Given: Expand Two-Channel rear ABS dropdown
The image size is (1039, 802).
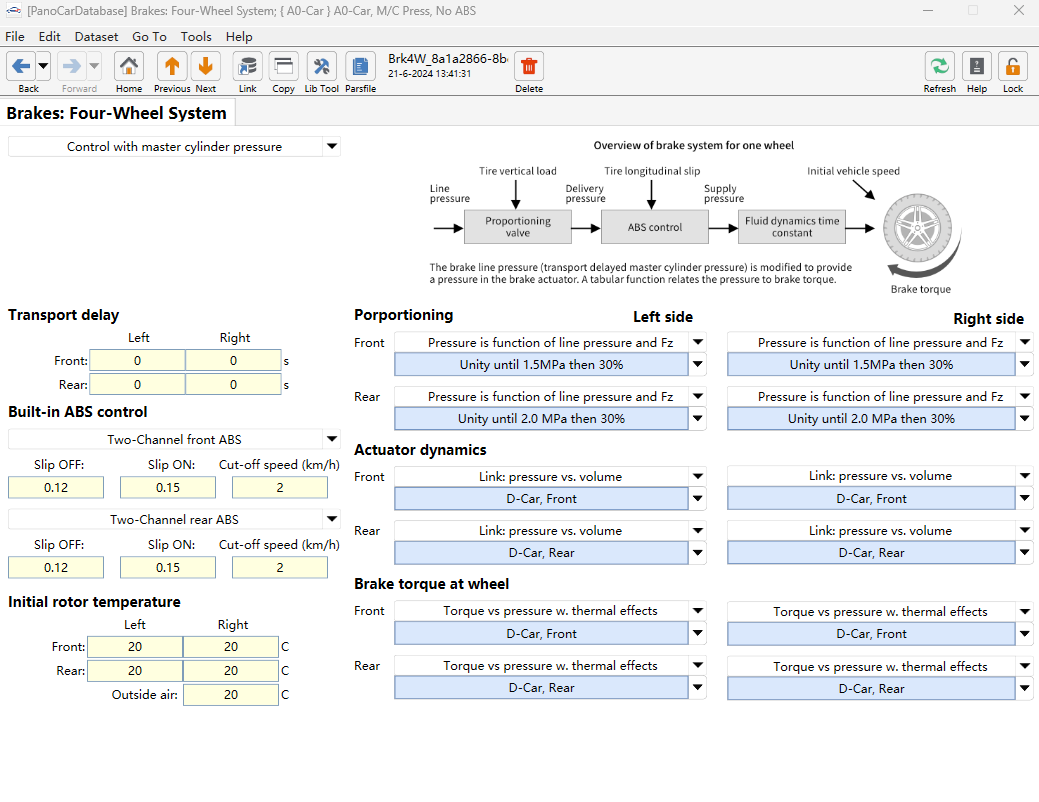Looking at the screenshot, I should pos(332,519).
